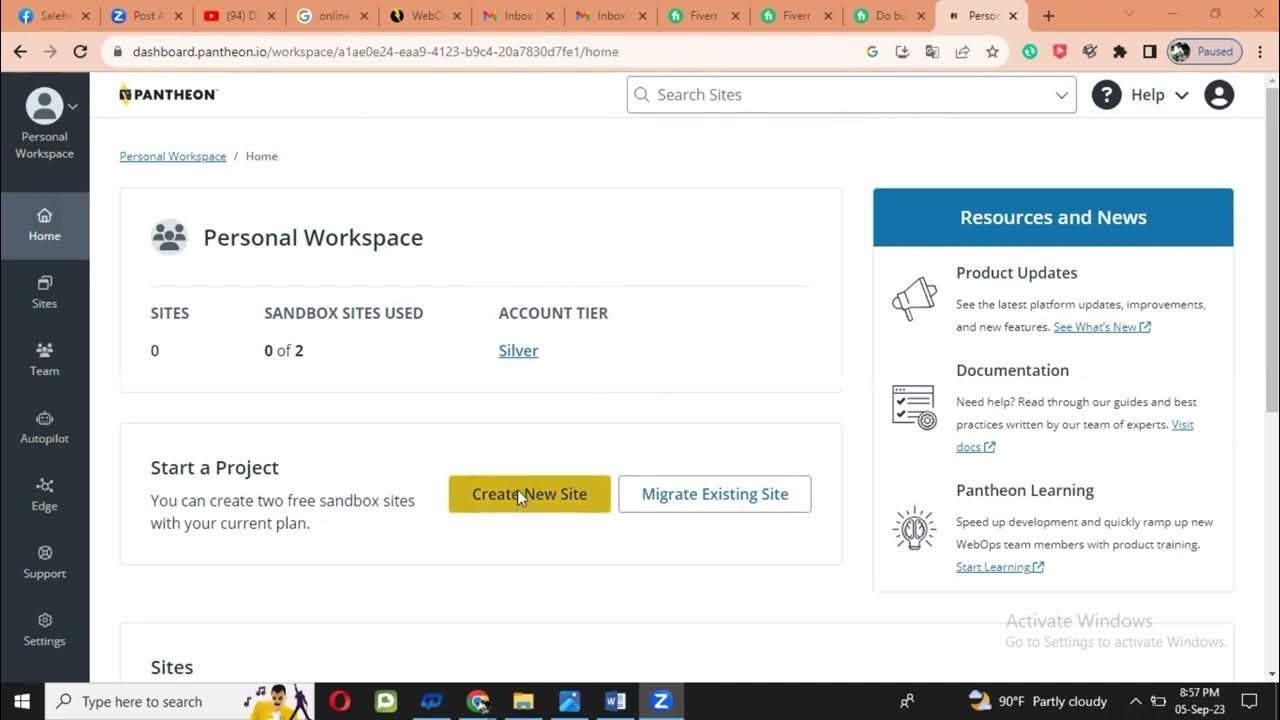Switch to the Google 'online' tab
The image size is (1280, 720).
click(x=330, y=16)
